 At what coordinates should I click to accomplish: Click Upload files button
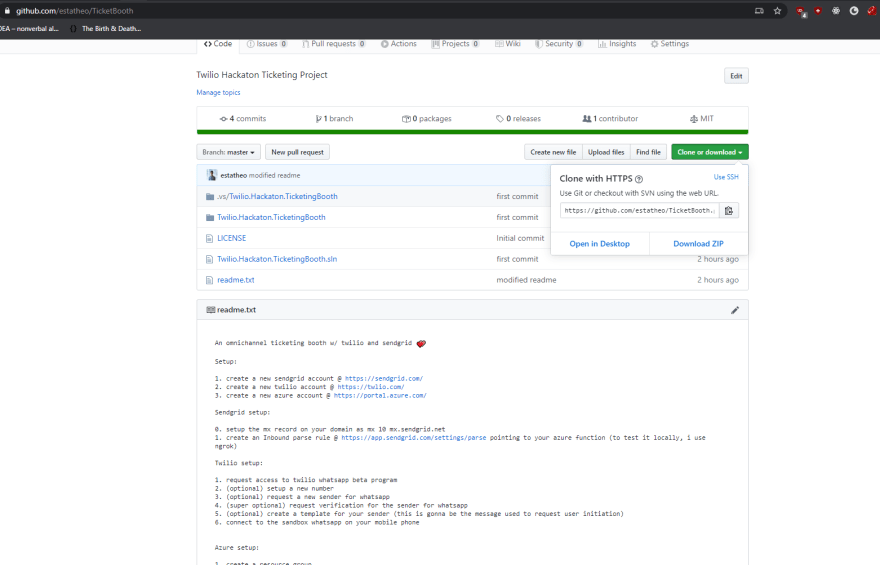click(x=606, y=152)
